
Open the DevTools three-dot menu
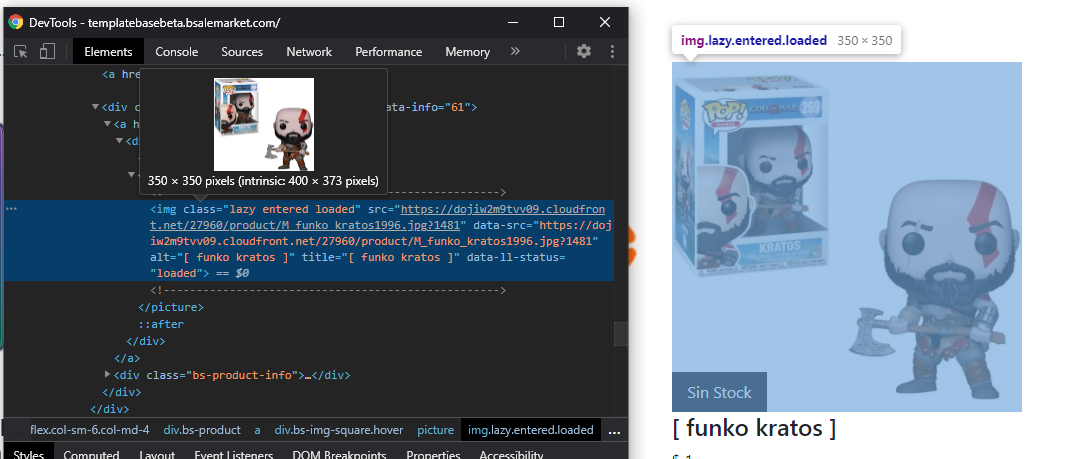tap(613, 51)
